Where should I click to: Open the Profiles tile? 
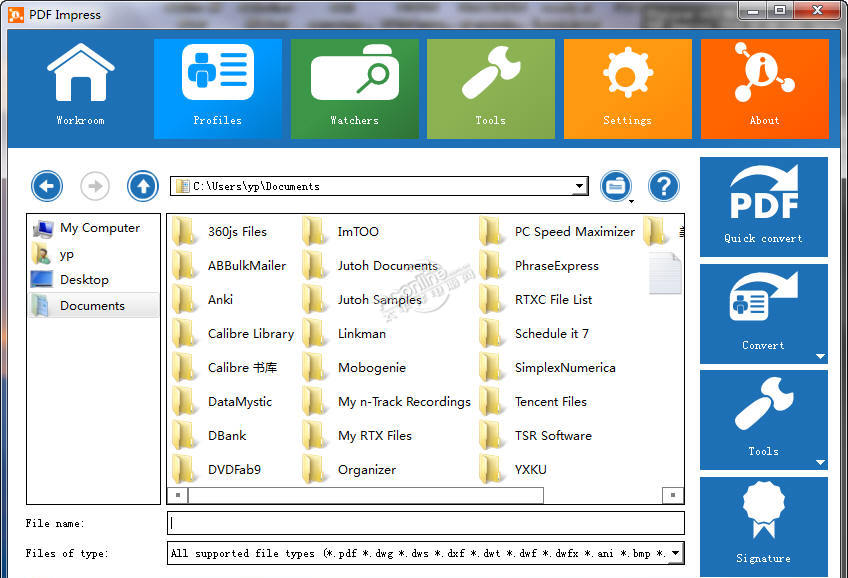(x=217, y=88)
